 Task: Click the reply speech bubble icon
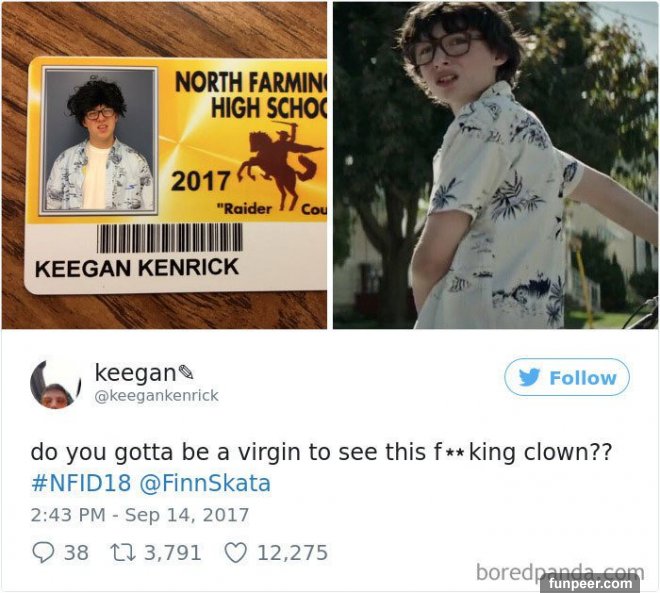coord(43,553)
